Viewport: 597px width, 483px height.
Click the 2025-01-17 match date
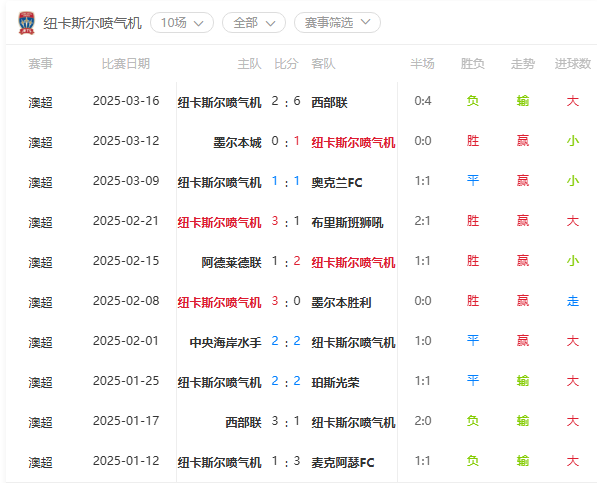[126, 421]
